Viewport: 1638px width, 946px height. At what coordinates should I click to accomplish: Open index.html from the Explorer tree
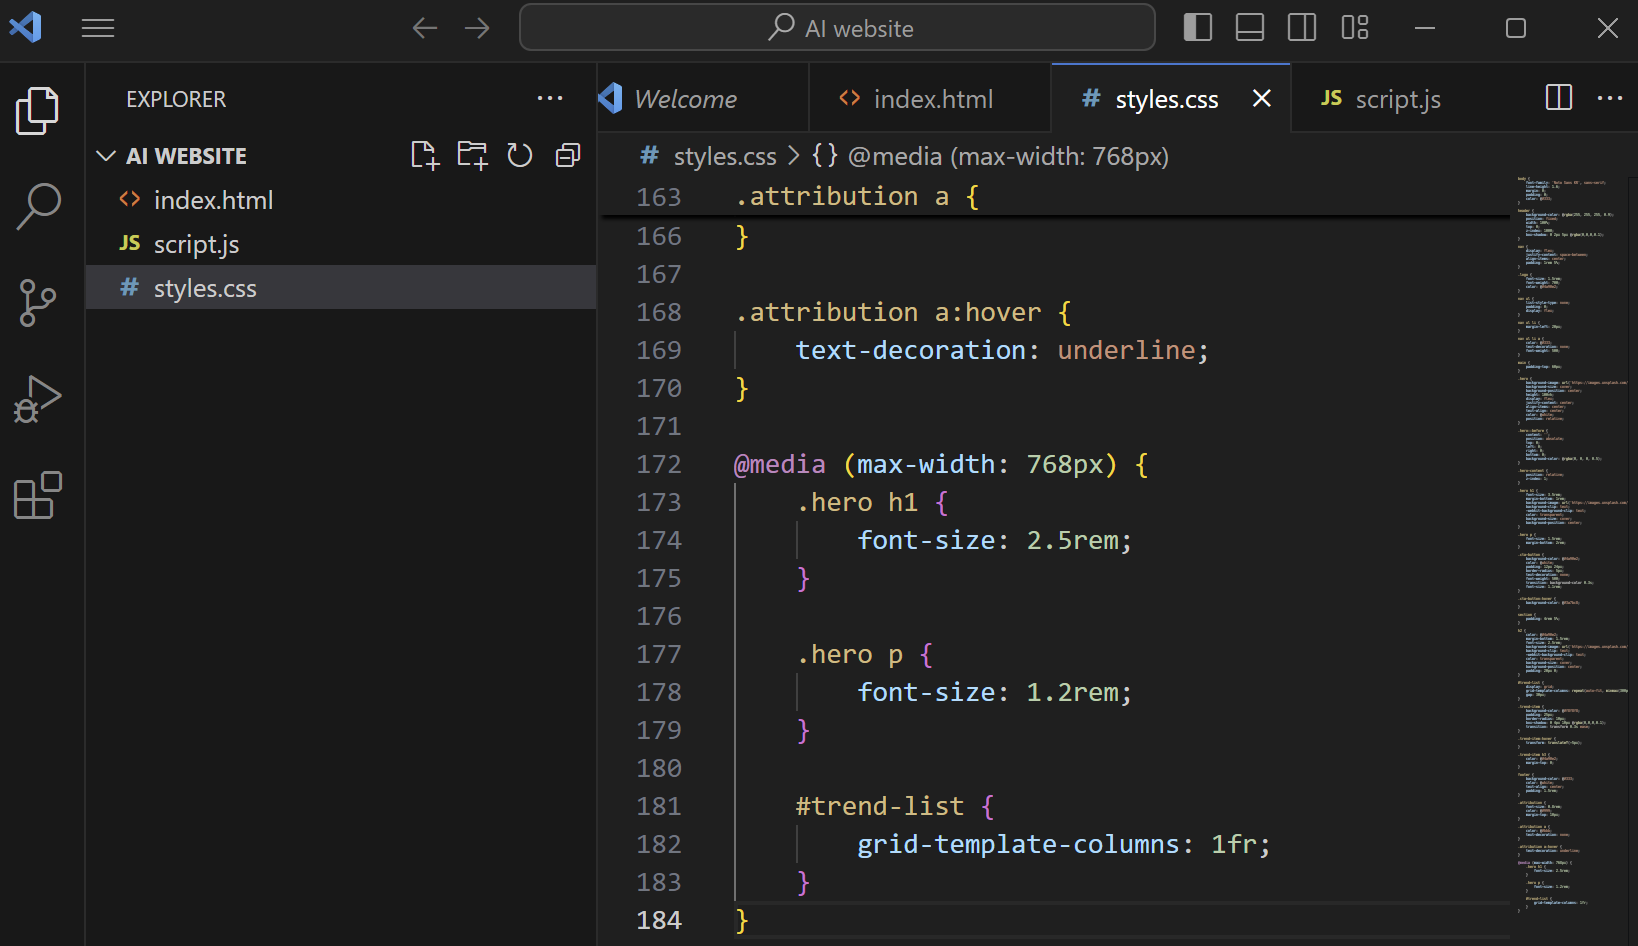coord(341,200)
